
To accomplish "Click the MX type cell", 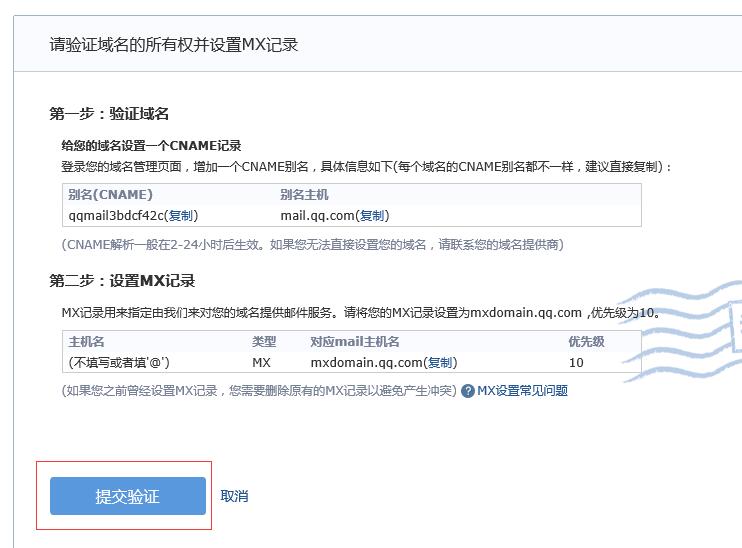I will coord(261,363).
